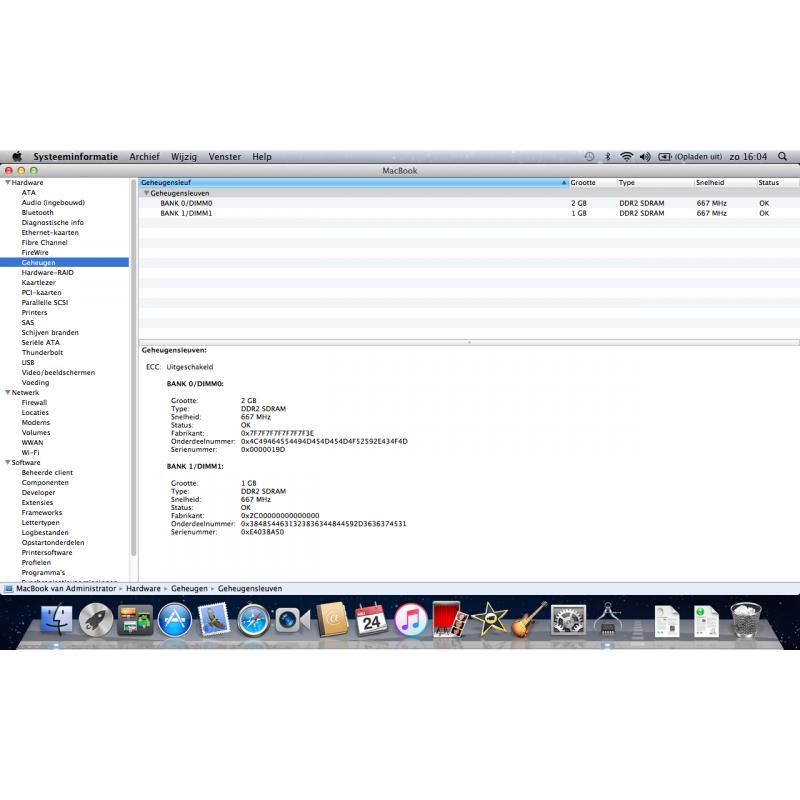Screen dimensions: 800x800
Task: Open System Preferences gear in Dock
Action: (x=568, y=619)
